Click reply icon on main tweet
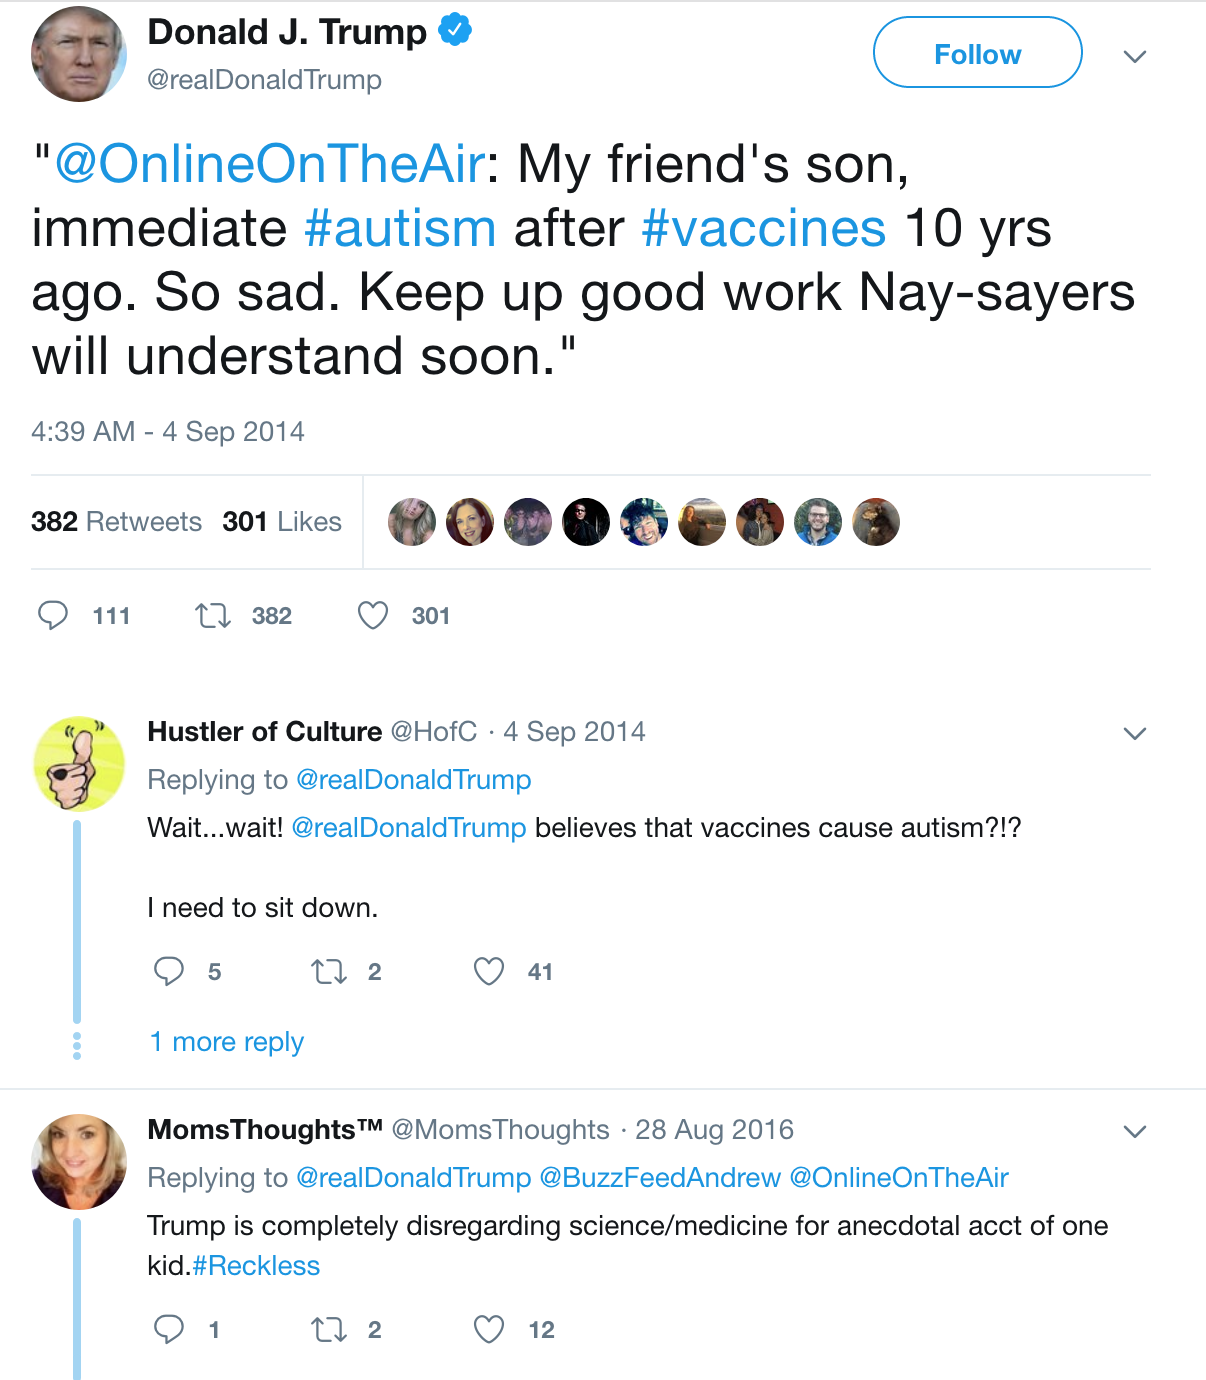This screenshot has width=1206, height=1380. point(53,615)
